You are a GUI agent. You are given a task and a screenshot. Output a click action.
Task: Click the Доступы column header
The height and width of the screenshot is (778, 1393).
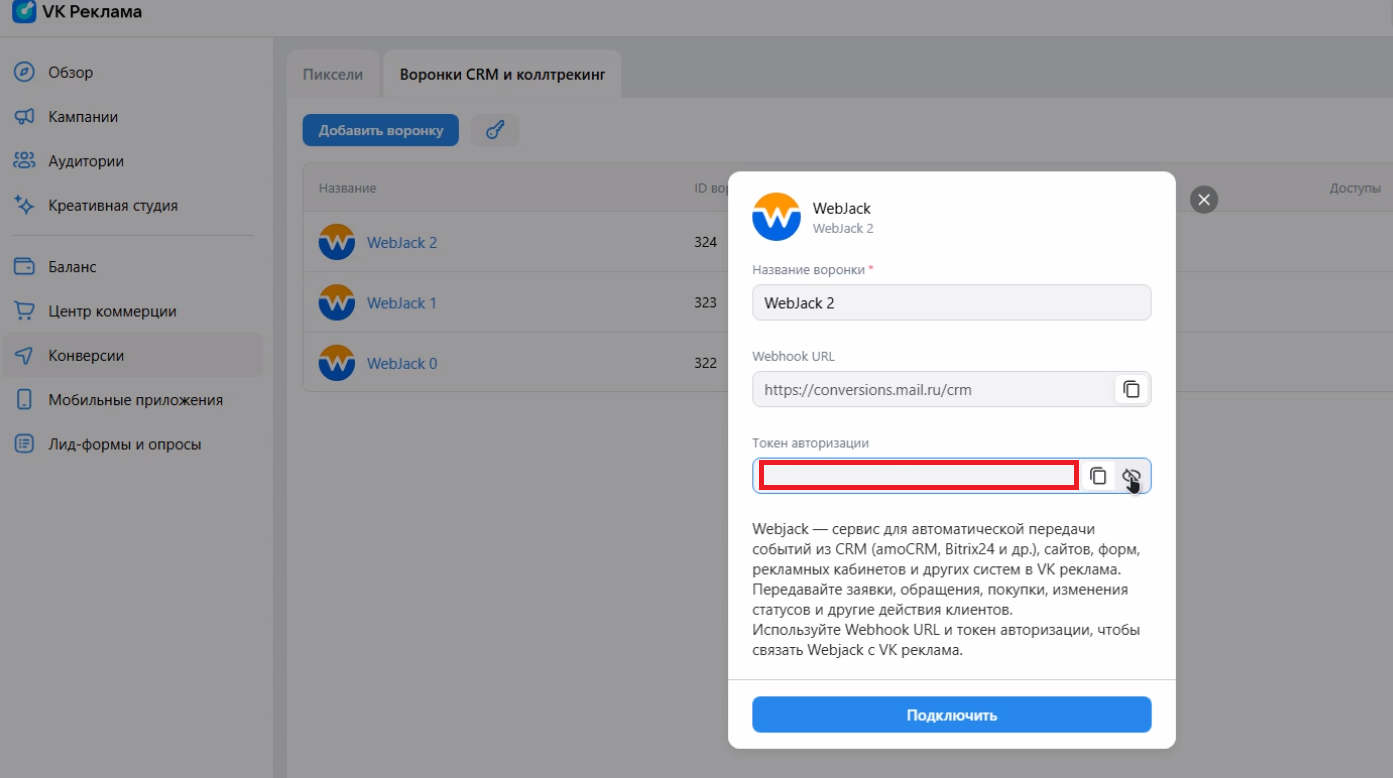[1355, 188]
